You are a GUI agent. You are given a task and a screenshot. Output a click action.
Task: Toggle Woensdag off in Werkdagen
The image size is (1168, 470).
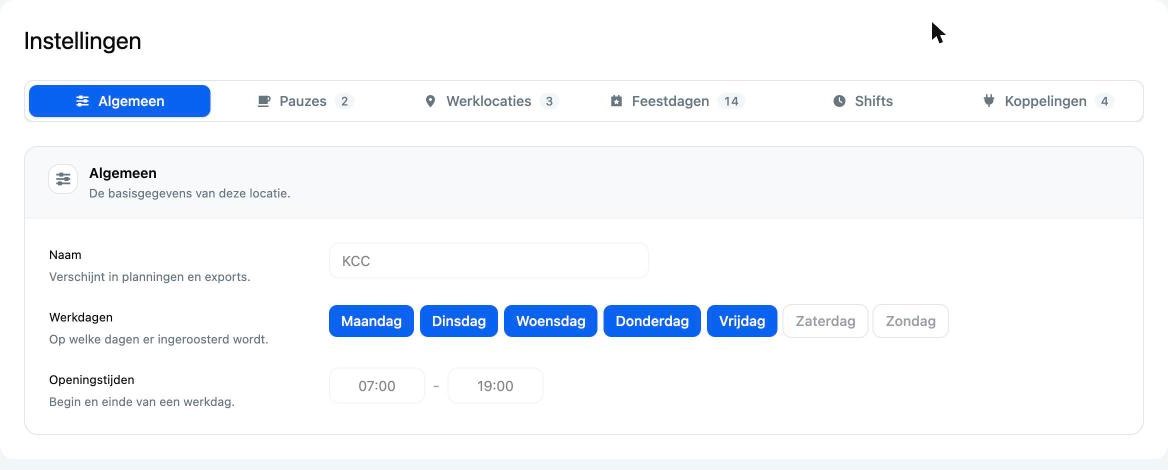coord(550,321)
